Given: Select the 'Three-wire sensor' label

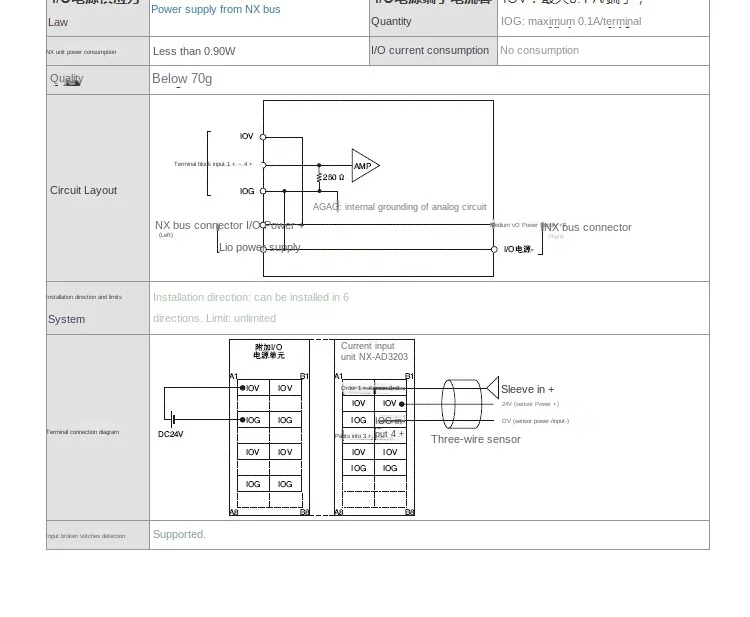Looking at the screenshot, I should point(476,440).
